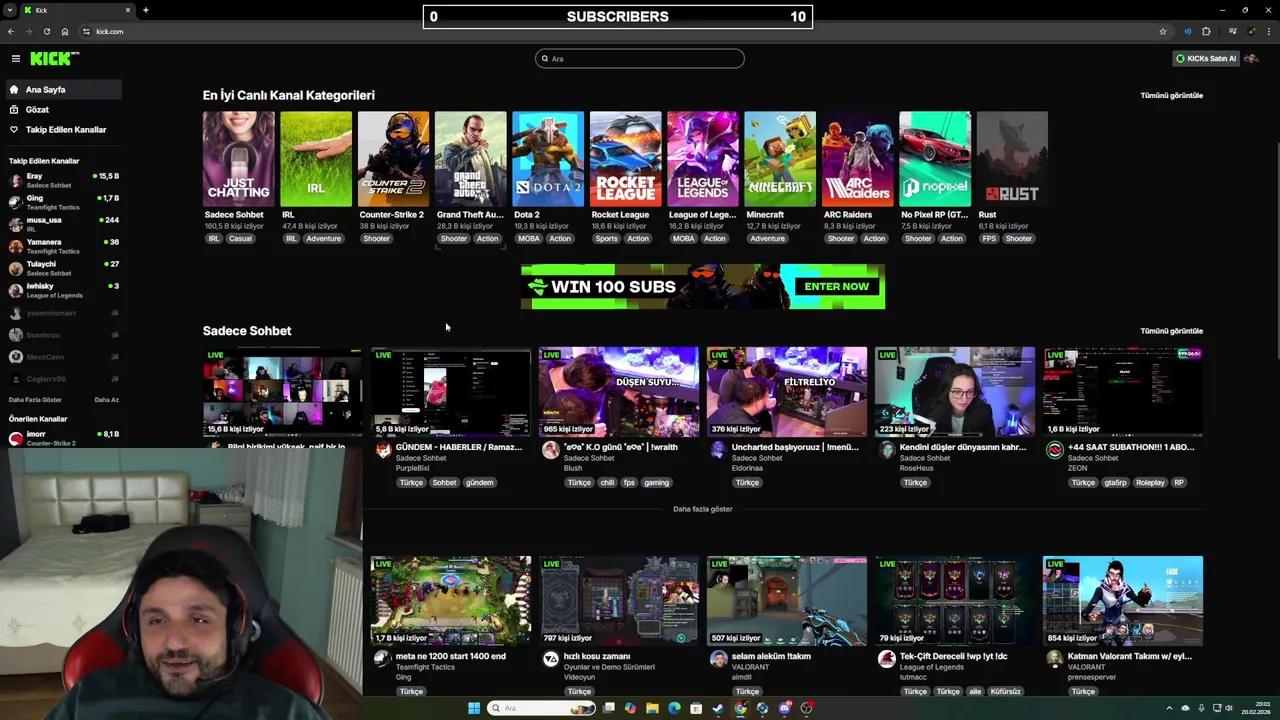Open GÜNDEM - HABERLER stream by PurpleBixi
The image size is (1280, 720).
click(451, 392)
